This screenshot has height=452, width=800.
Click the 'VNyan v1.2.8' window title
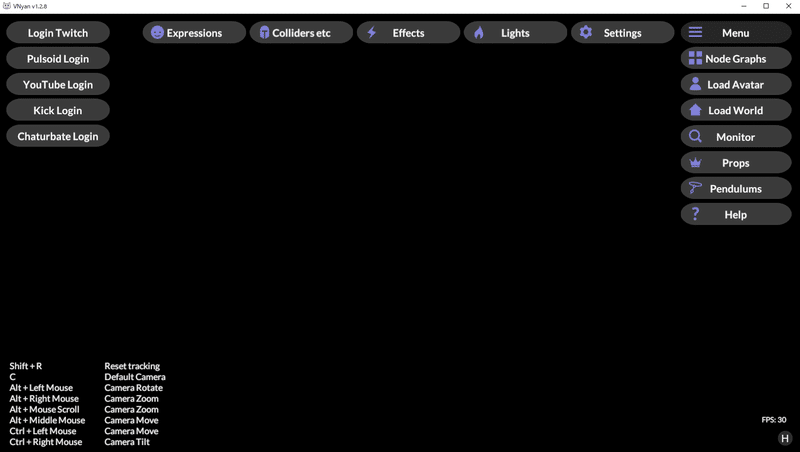point(30,6)
